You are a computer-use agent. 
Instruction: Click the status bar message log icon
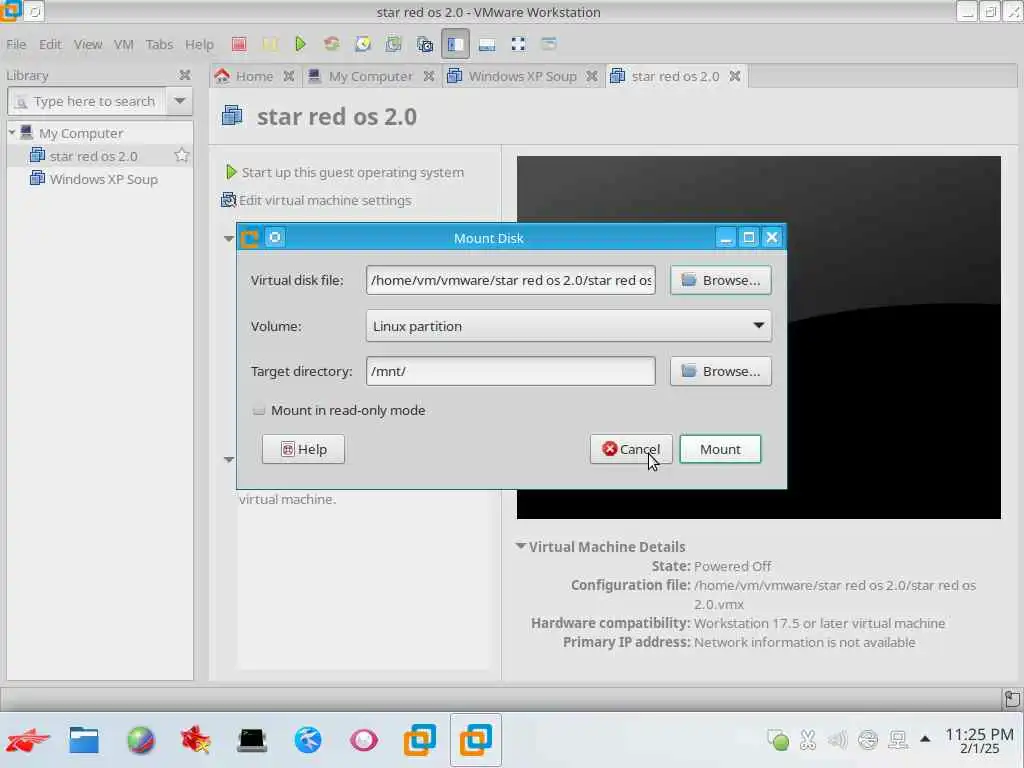click(1012, 699)
